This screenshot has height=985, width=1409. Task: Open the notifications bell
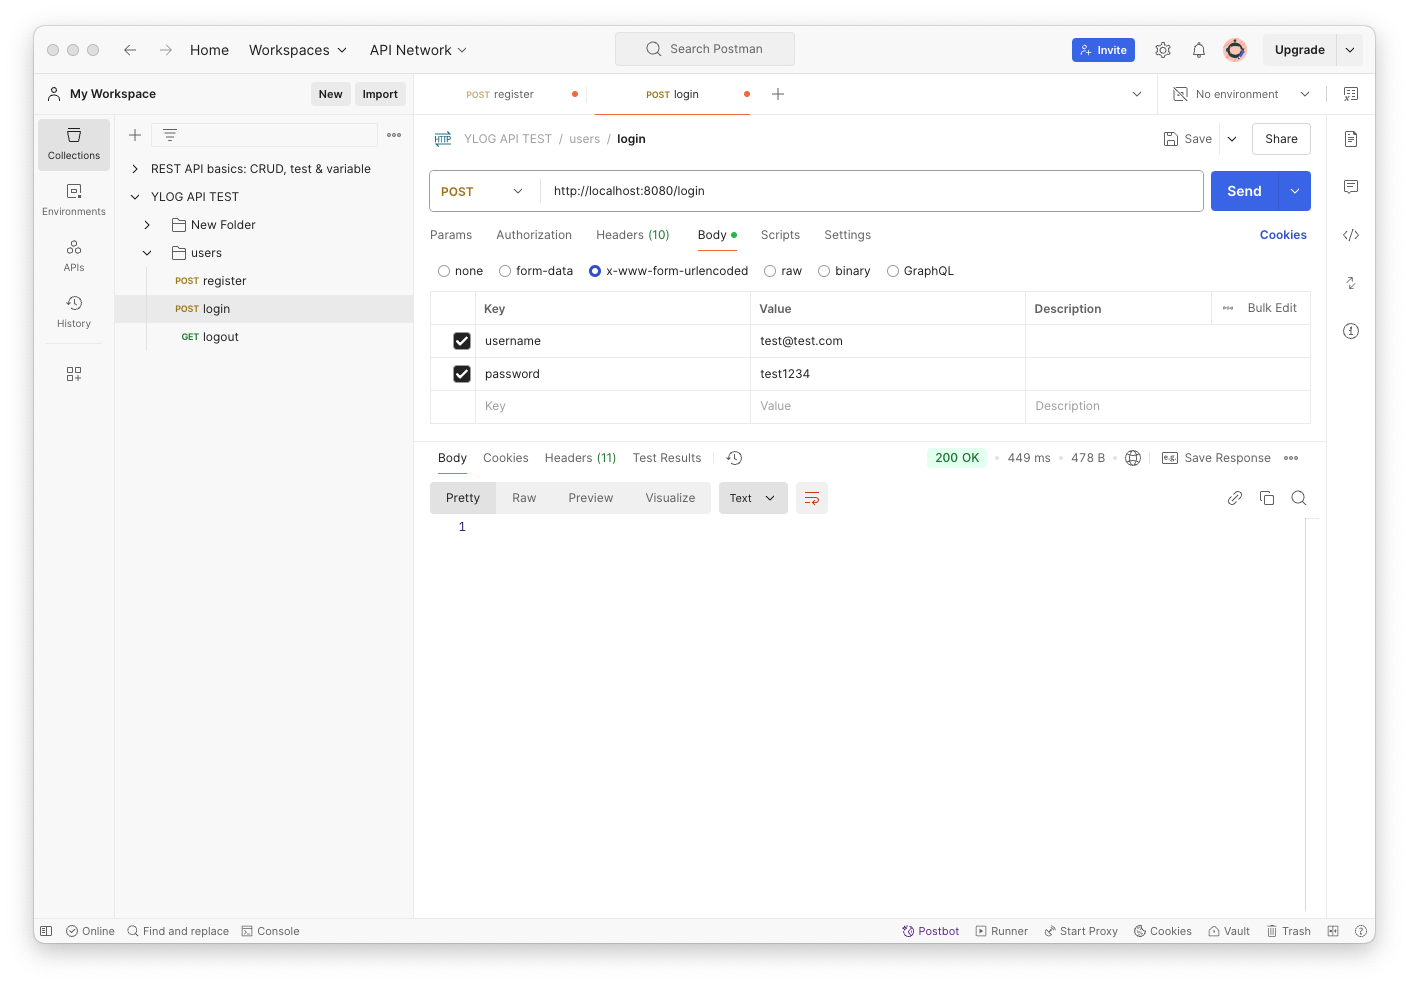[1199, 50]
